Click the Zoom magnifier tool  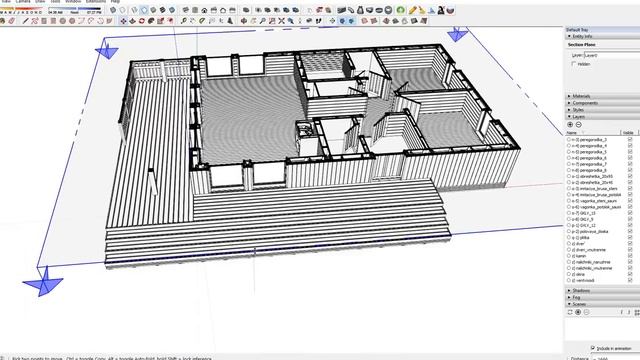tap(263, 21)
